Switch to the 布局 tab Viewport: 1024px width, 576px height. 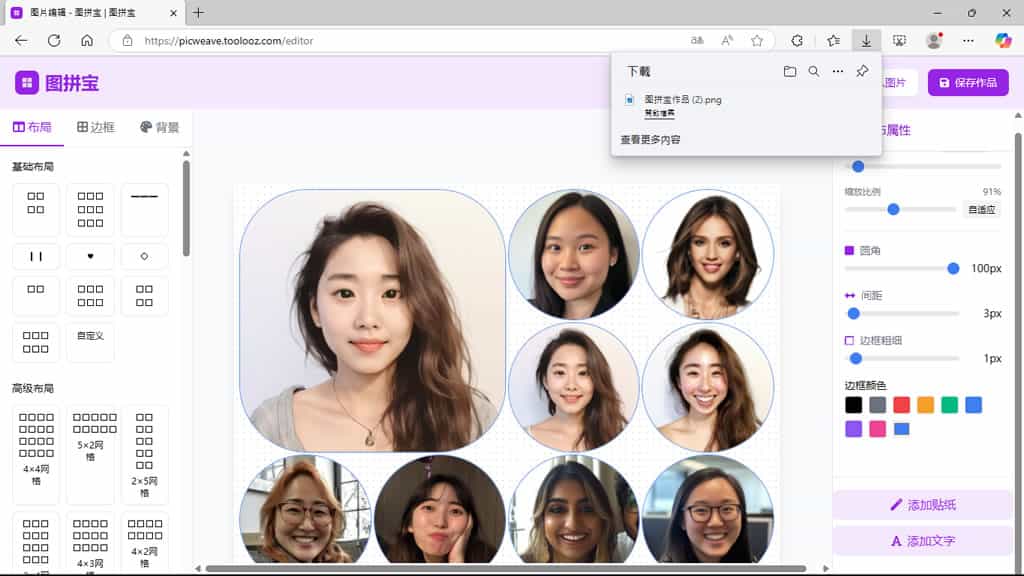[32, 127]
